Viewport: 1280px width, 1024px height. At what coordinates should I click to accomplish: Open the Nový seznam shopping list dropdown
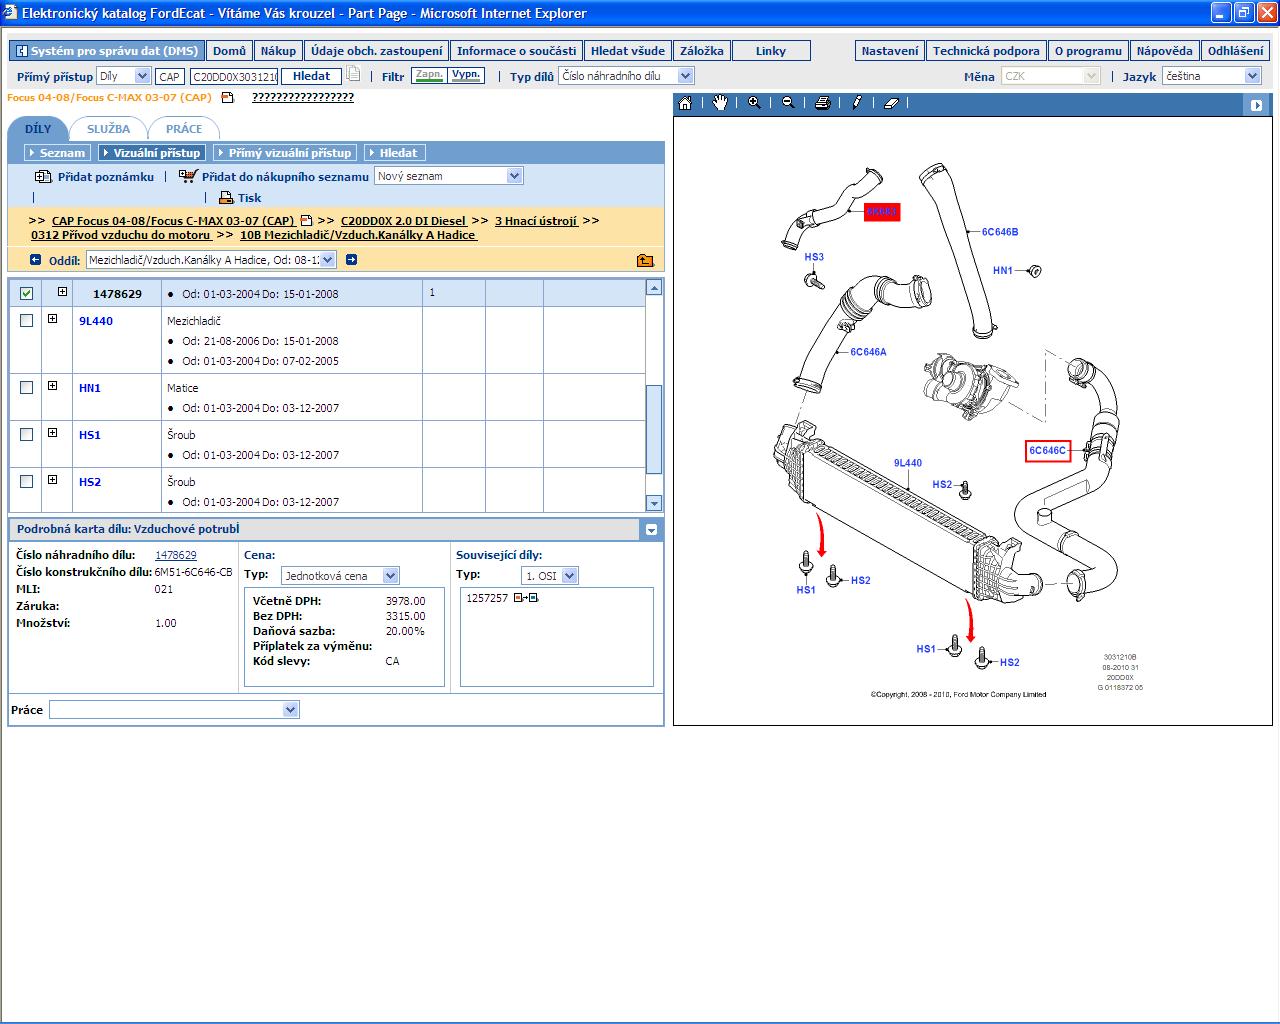514,176
